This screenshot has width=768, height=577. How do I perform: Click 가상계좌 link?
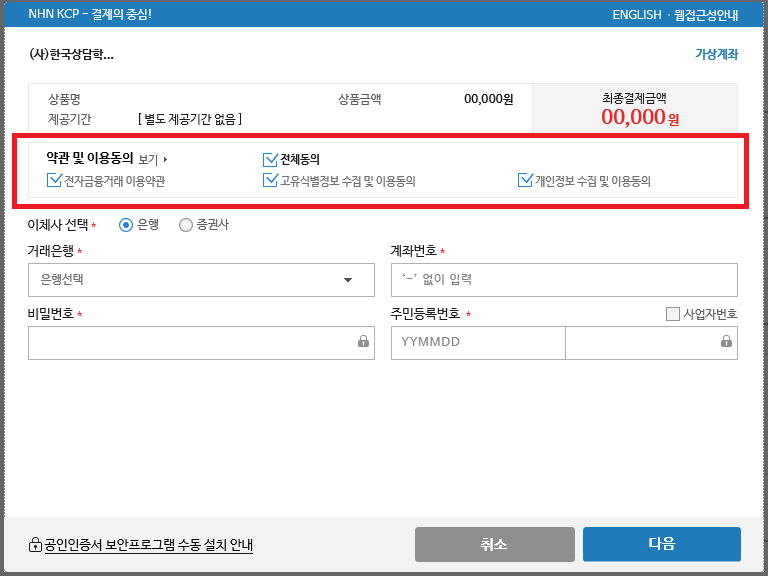(x=717, y=54)
